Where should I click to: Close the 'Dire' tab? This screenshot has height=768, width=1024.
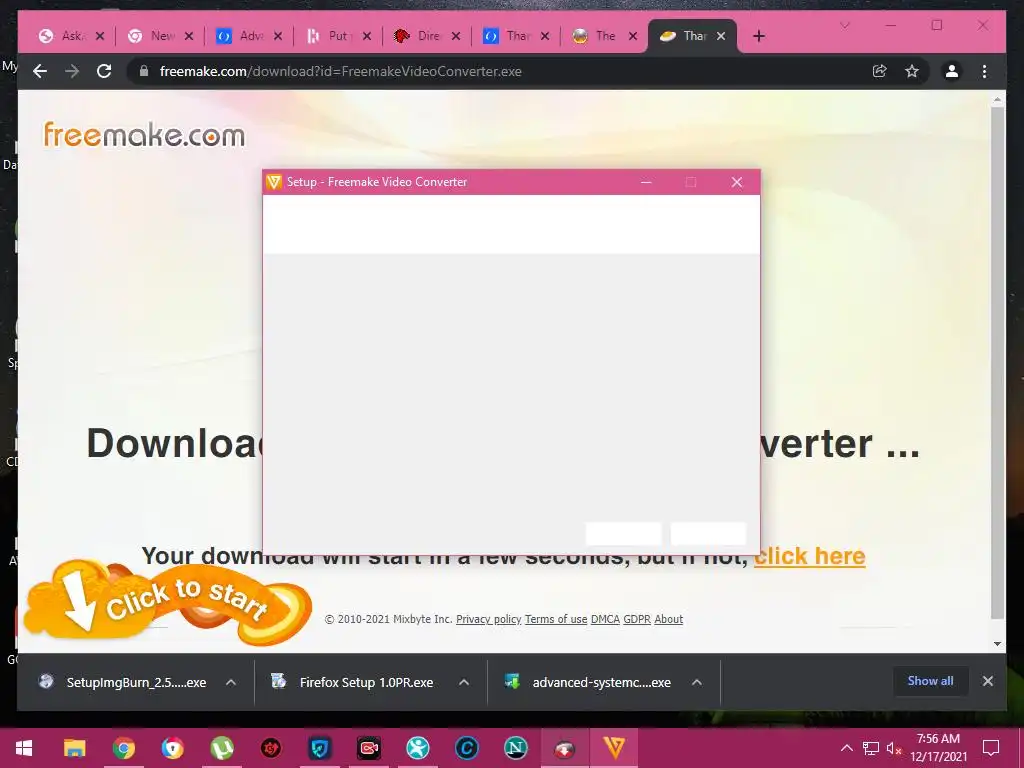pyautogui.click(x=456, y=37)
